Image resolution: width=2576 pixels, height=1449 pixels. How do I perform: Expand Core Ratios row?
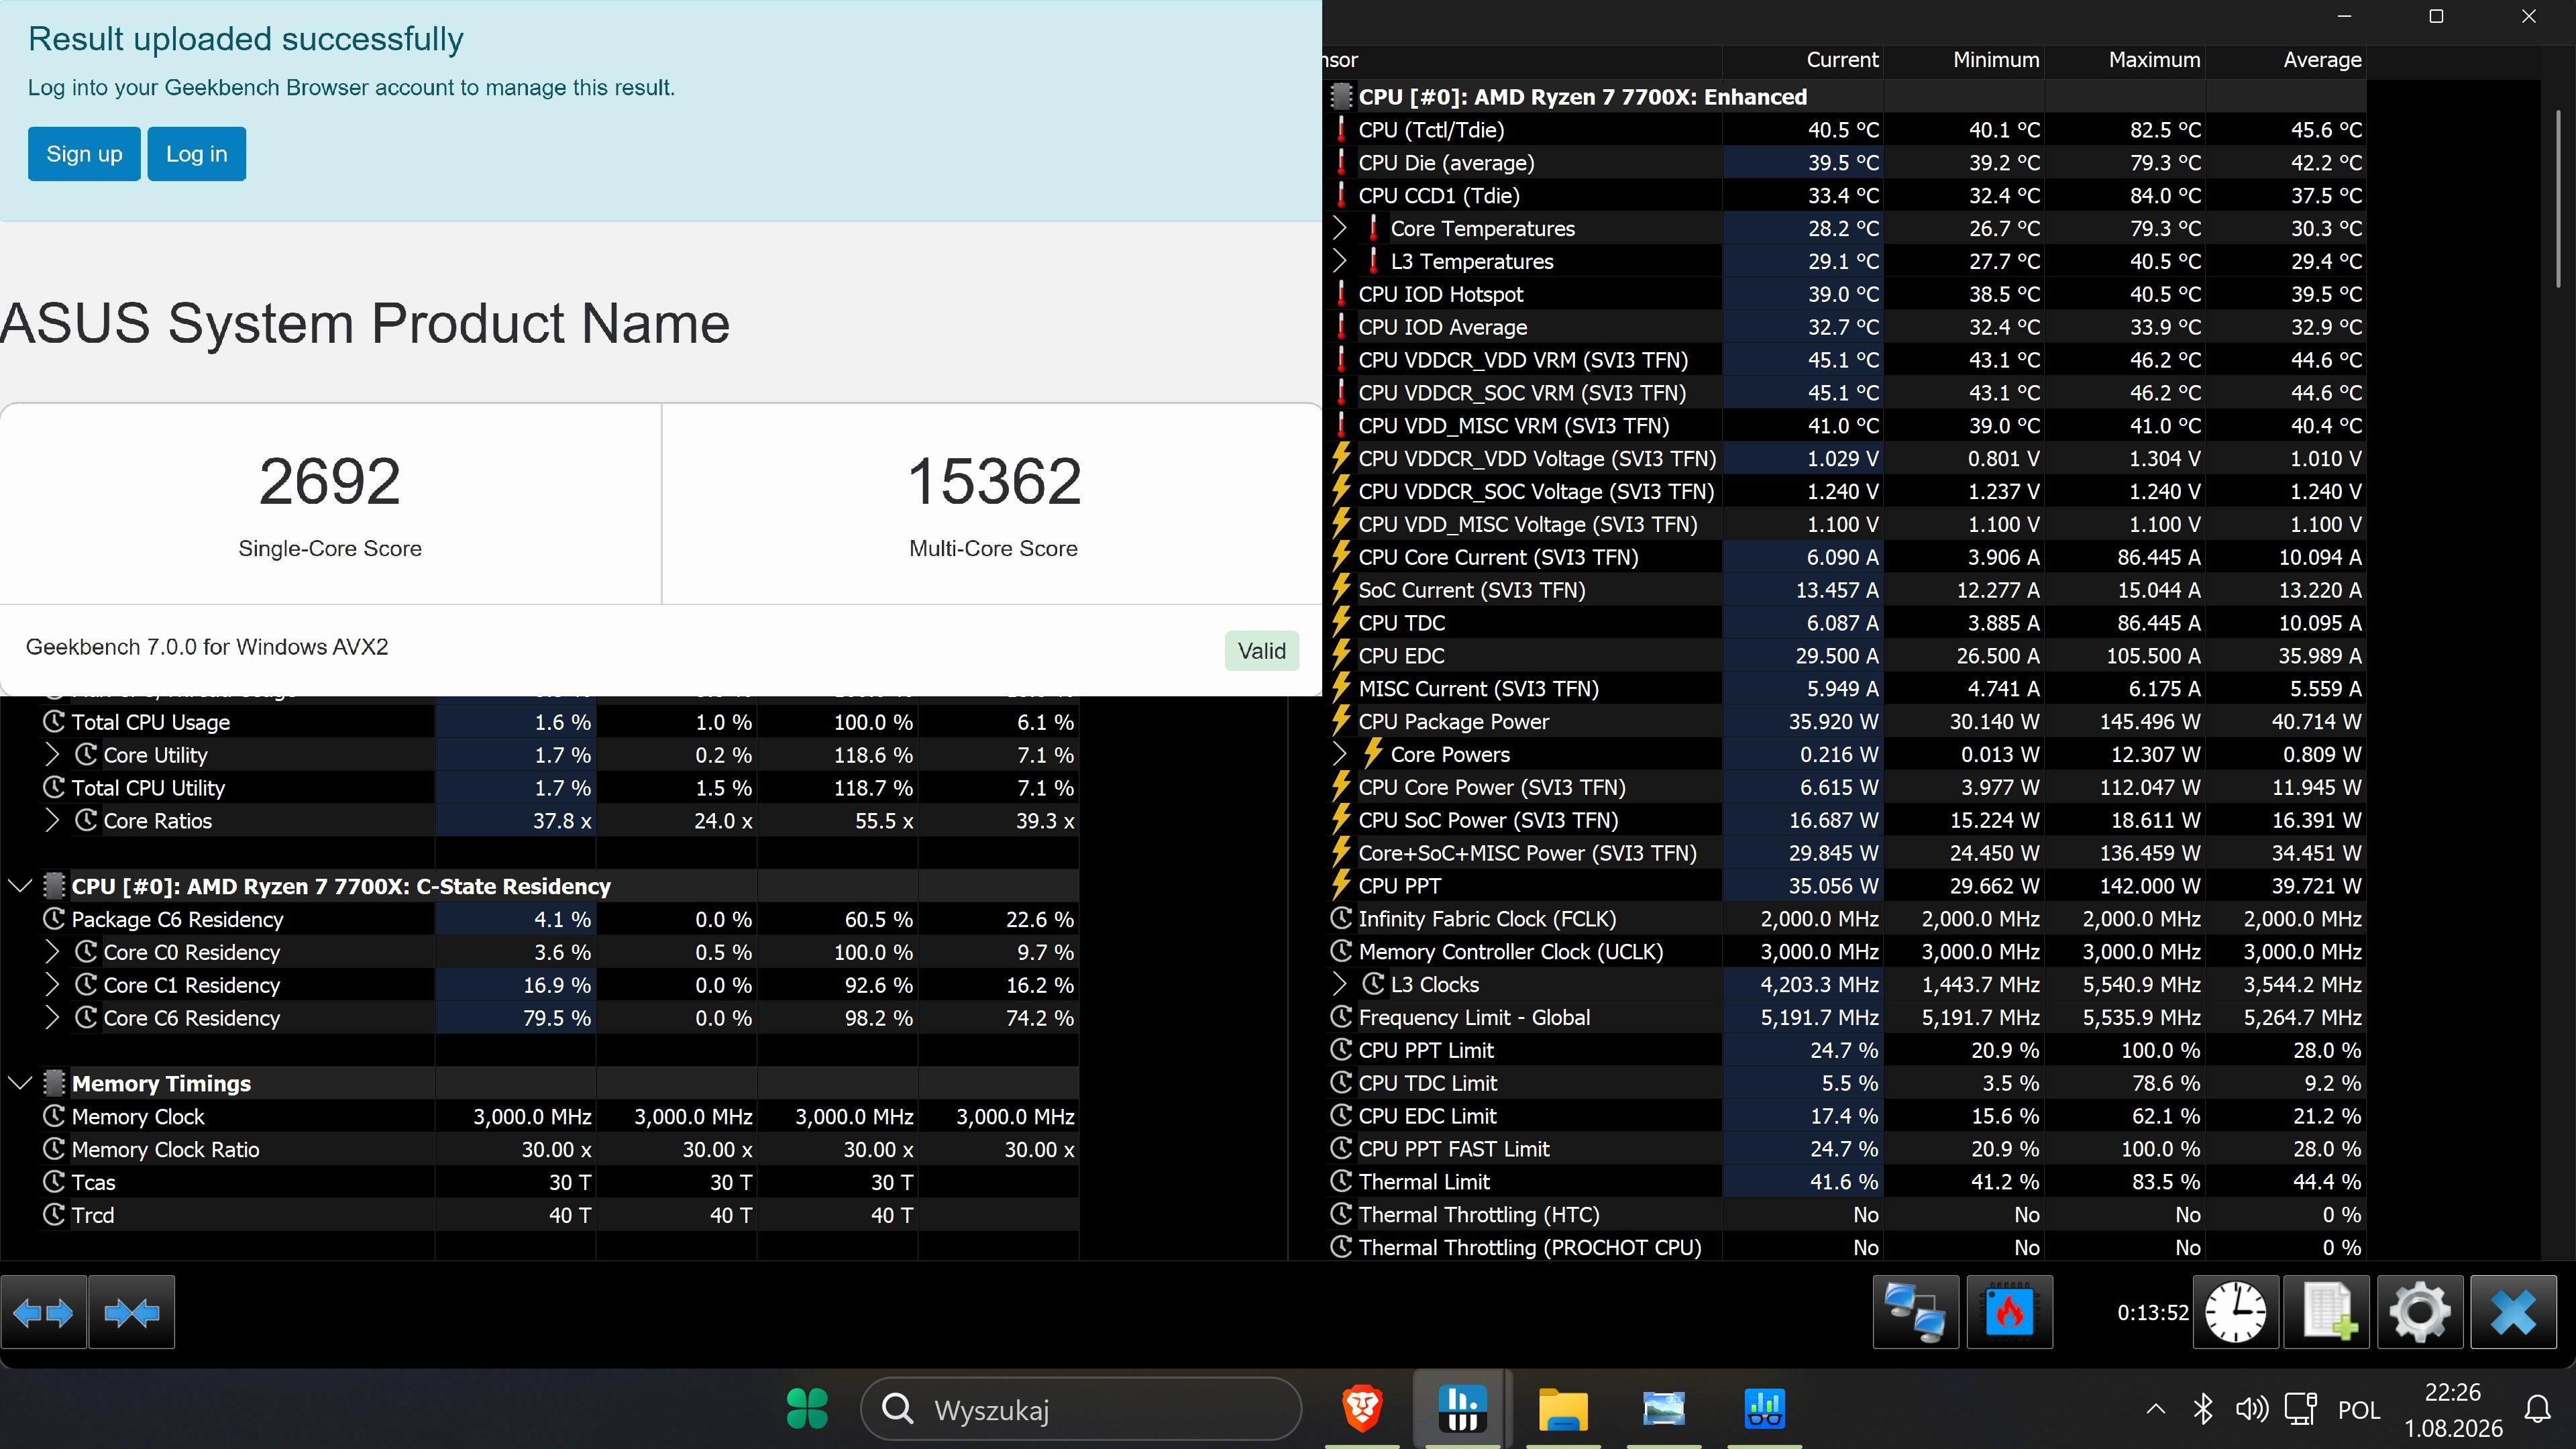coord(53,821)
